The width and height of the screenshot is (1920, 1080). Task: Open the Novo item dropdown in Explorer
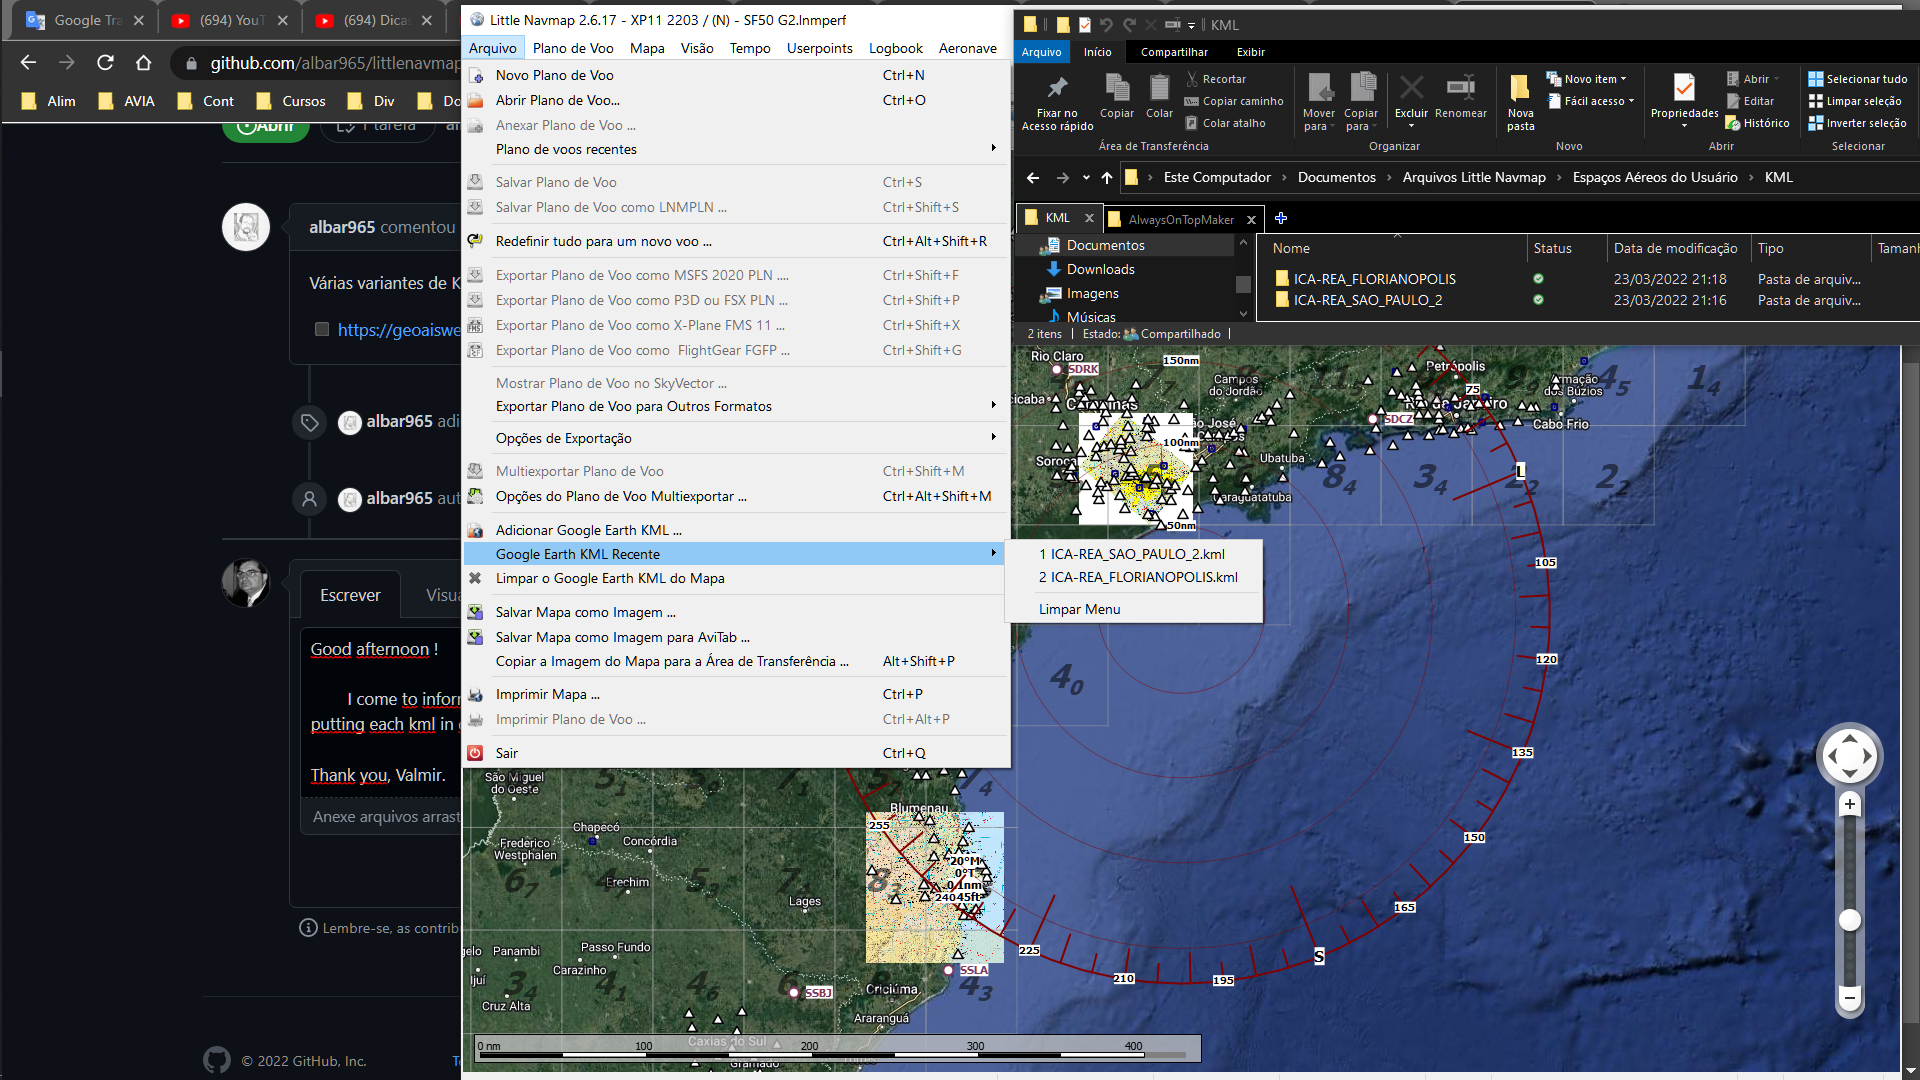click(1587, 79)
